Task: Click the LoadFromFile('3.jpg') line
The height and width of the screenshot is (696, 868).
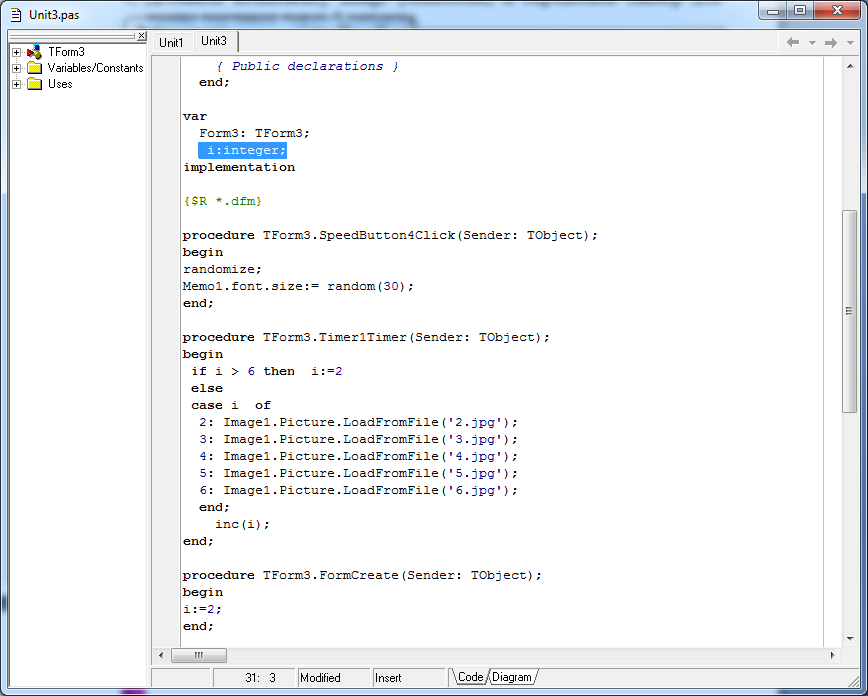Action: click(x=359, y=440)
